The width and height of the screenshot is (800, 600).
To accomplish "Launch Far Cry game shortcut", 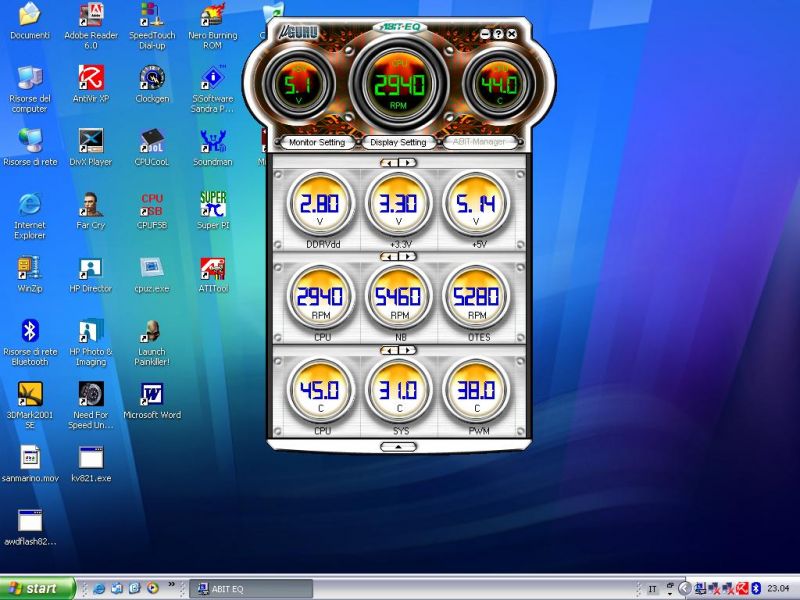I will 91,211.
